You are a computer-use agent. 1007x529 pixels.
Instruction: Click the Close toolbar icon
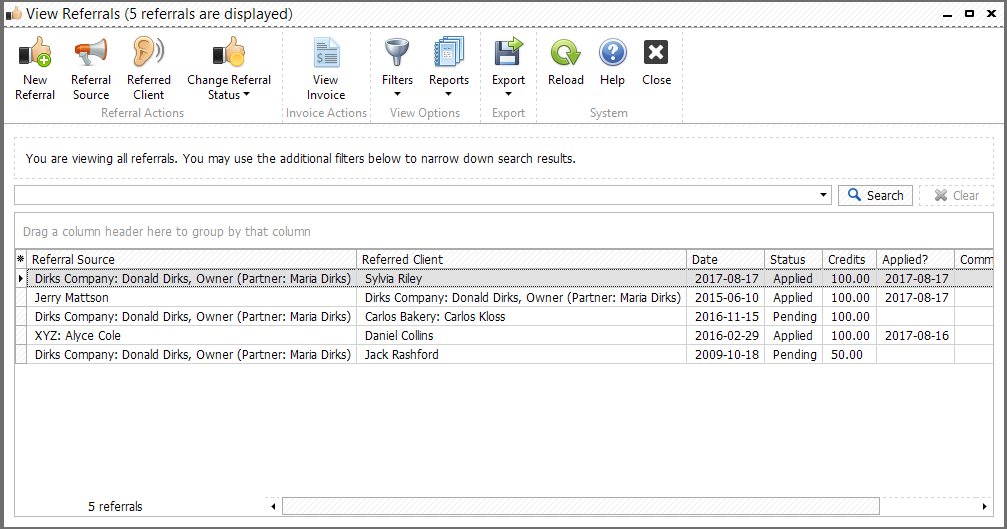[x=656, y=53]
